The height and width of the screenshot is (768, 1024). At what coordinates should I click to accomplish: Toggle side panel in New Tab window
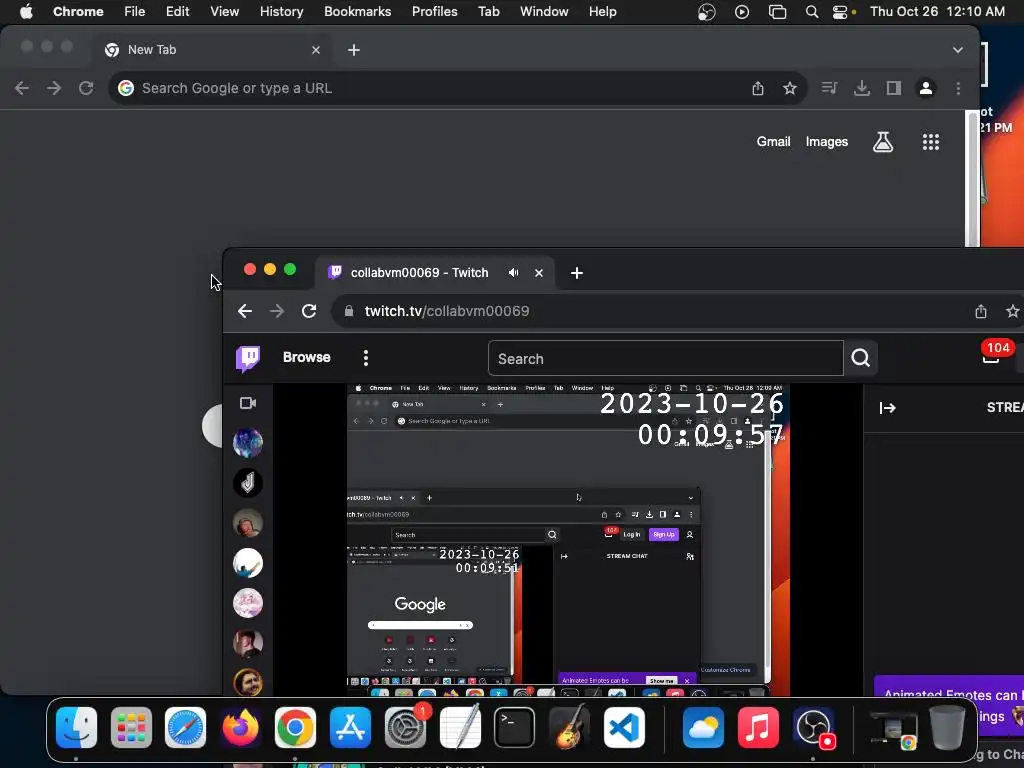click(894, 88)
